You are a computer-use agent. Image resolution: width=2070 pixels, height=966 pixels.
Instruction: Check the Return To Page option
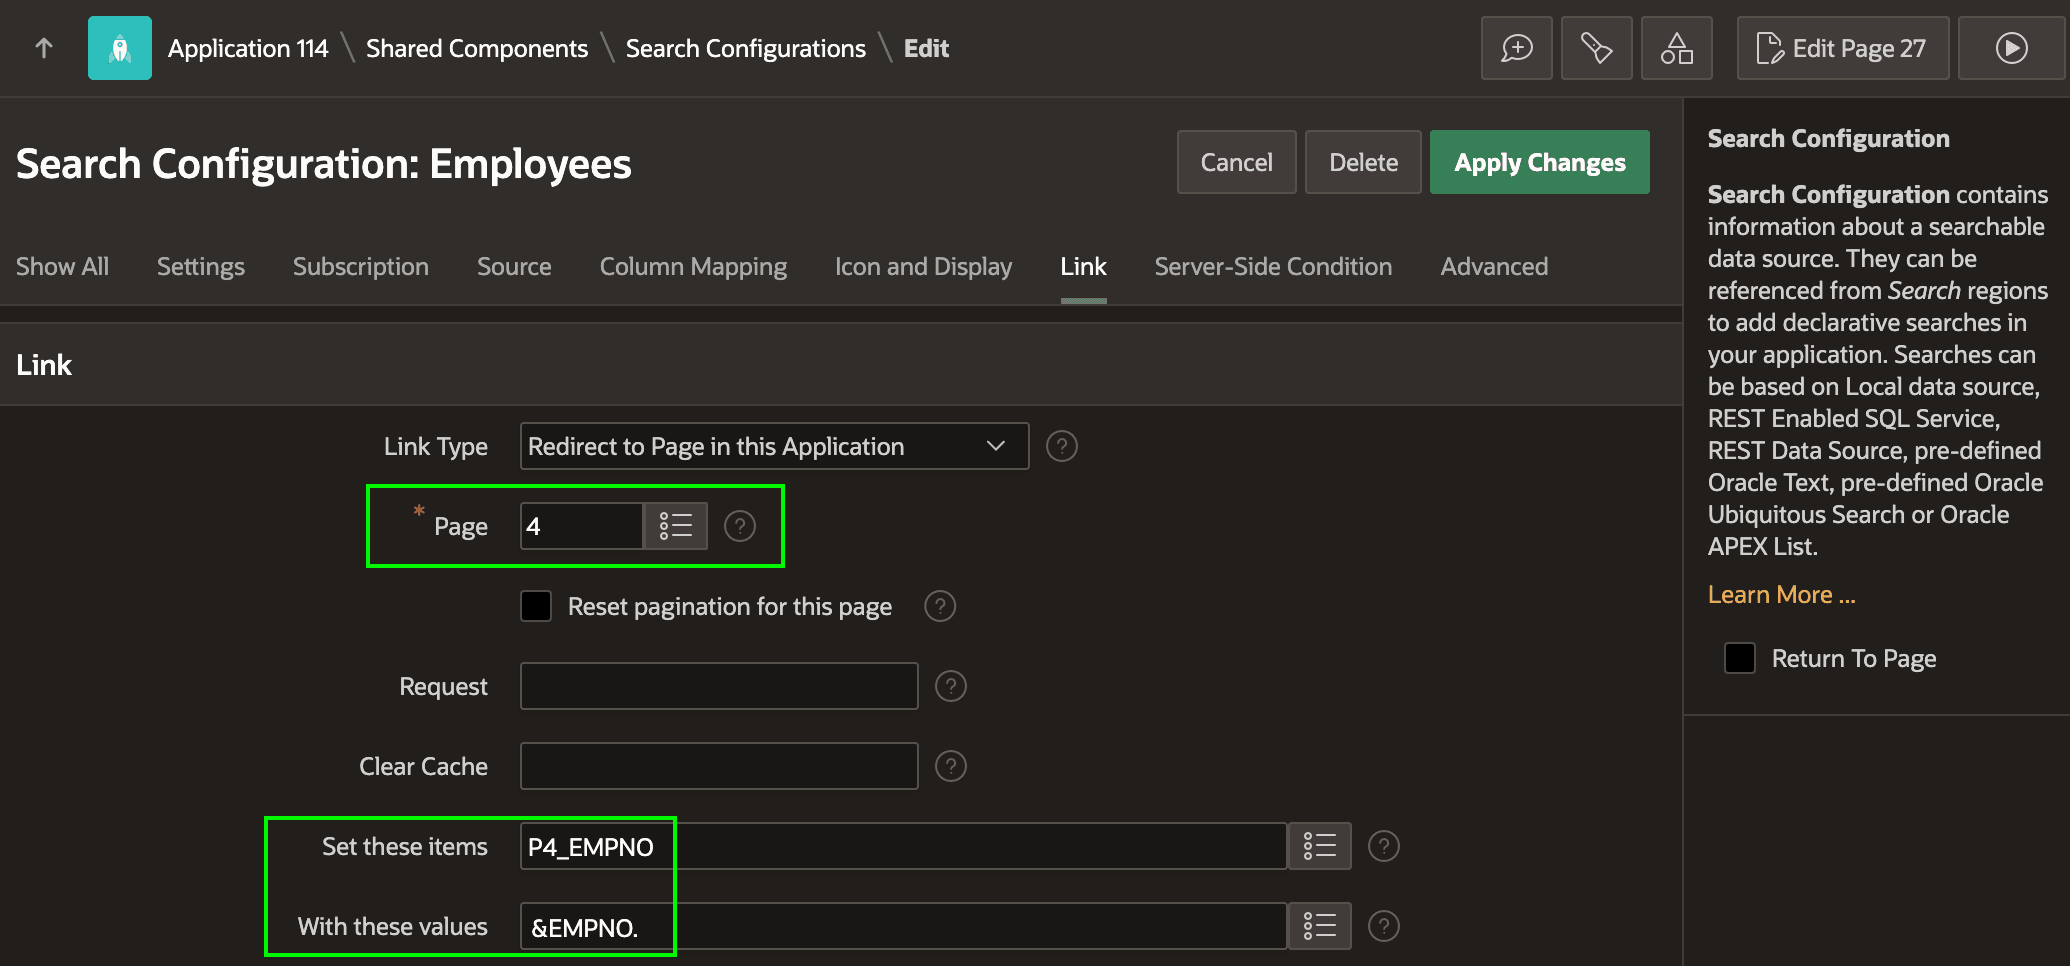(1740, 658)
